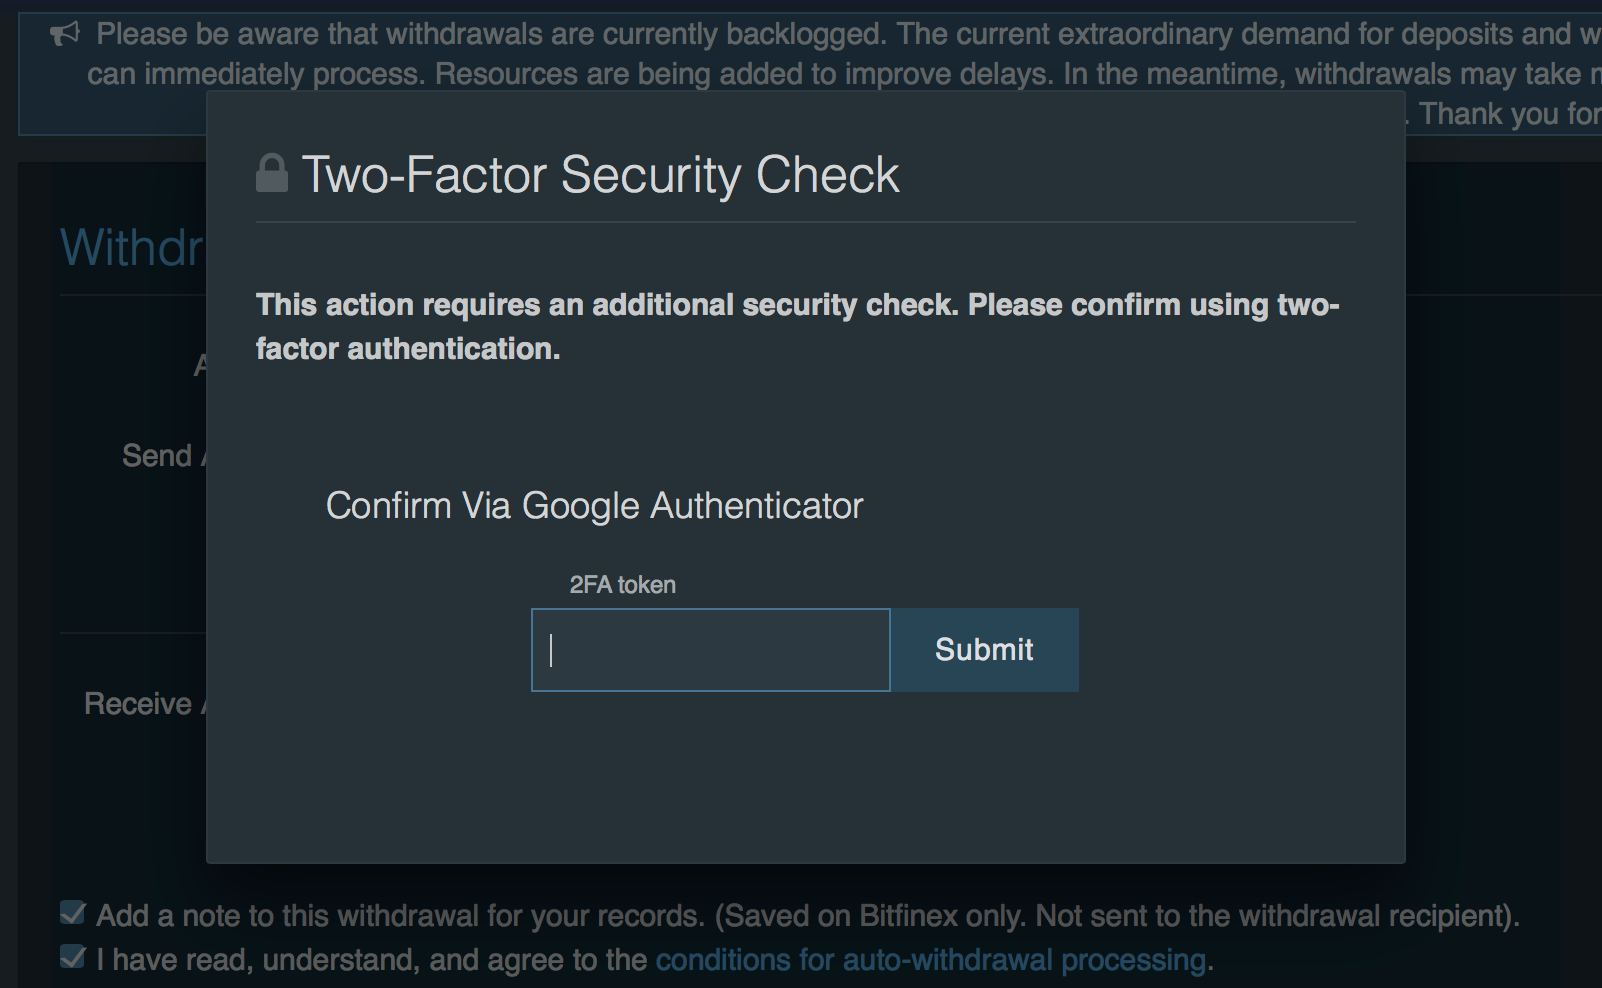This screenshot has width=1602, height=988.
Task: Click the Receive label behind the dialog
Action: [x=138, y=704]
